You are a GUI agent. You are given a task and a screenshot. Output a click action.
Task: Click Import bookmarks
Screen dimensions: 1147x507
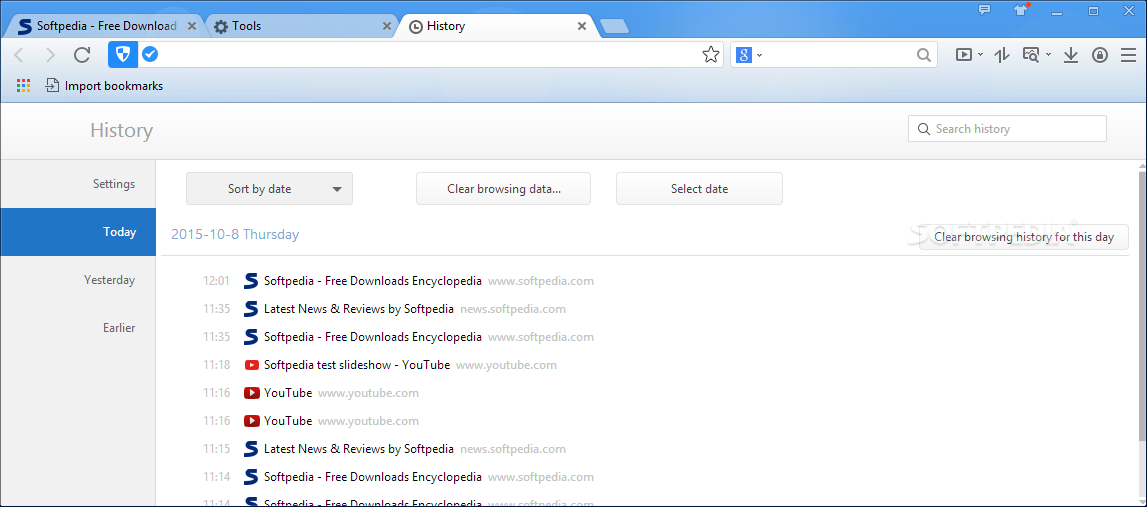[104, 86]
